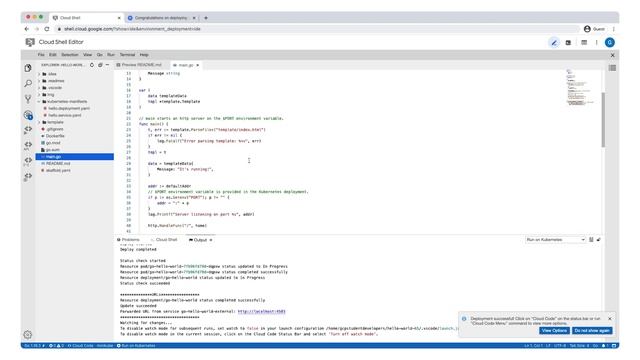Go back in the browser

[x=27, y=29]
